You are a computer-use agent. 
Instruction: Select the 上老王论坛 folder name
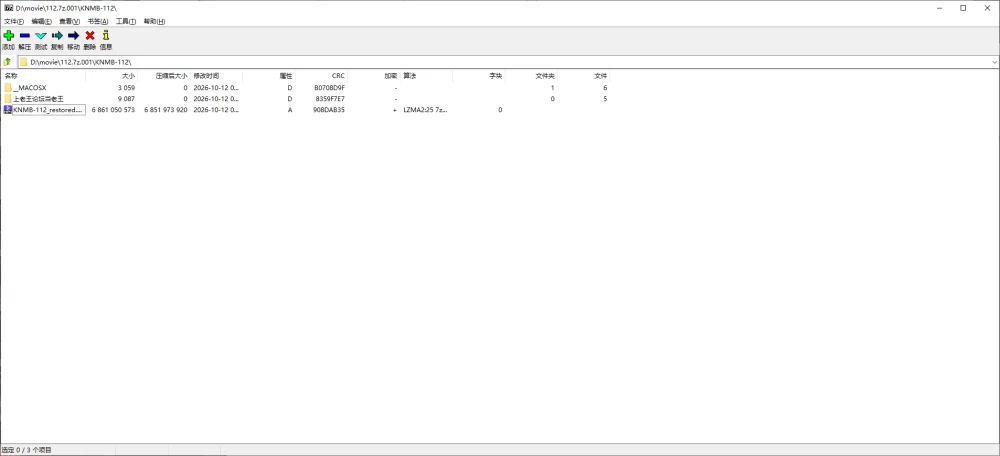[x=38, y=99]
